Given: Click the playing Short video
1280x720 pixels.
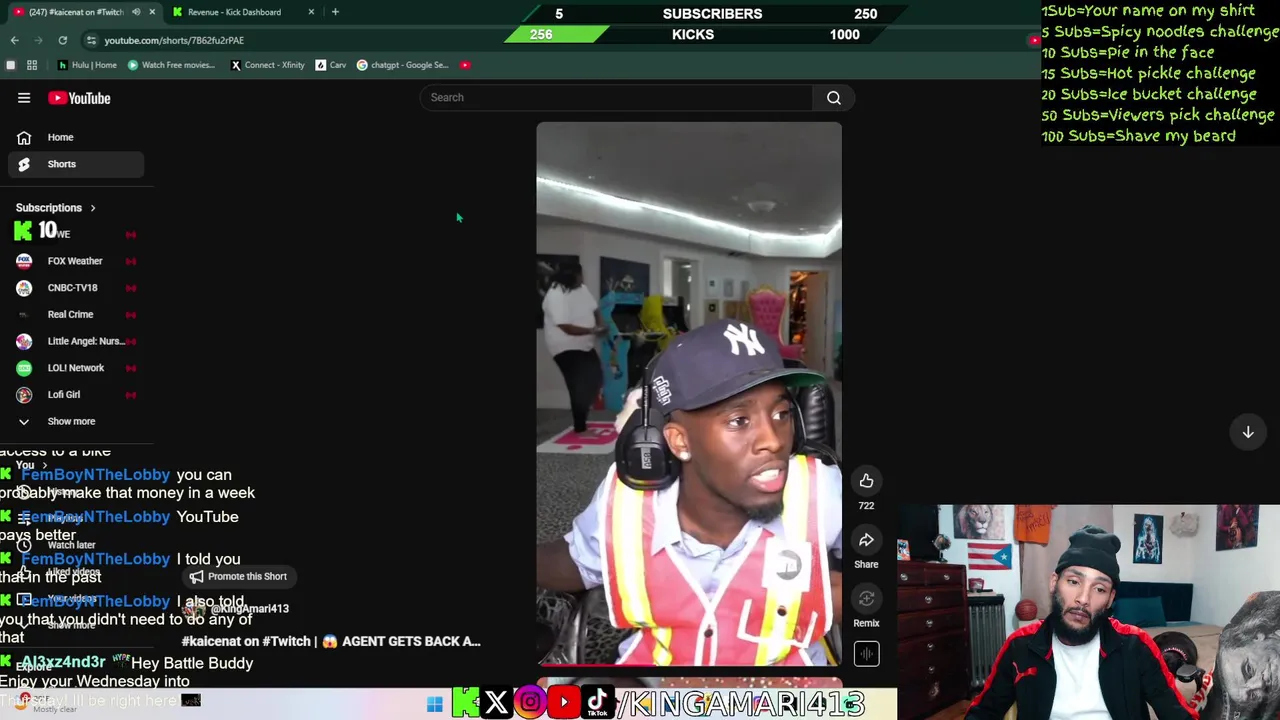Looking at the screenshot, I should pyautogui.click(x=689, y=394).
